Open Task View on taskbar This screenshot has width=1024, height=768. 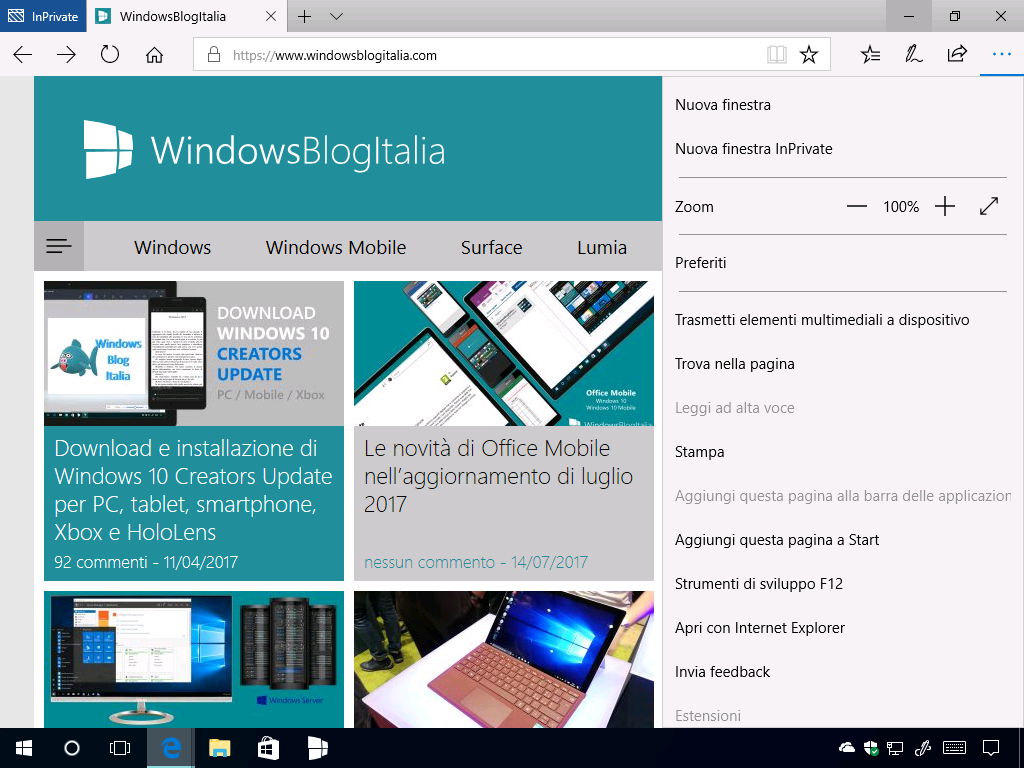(120, 748)
